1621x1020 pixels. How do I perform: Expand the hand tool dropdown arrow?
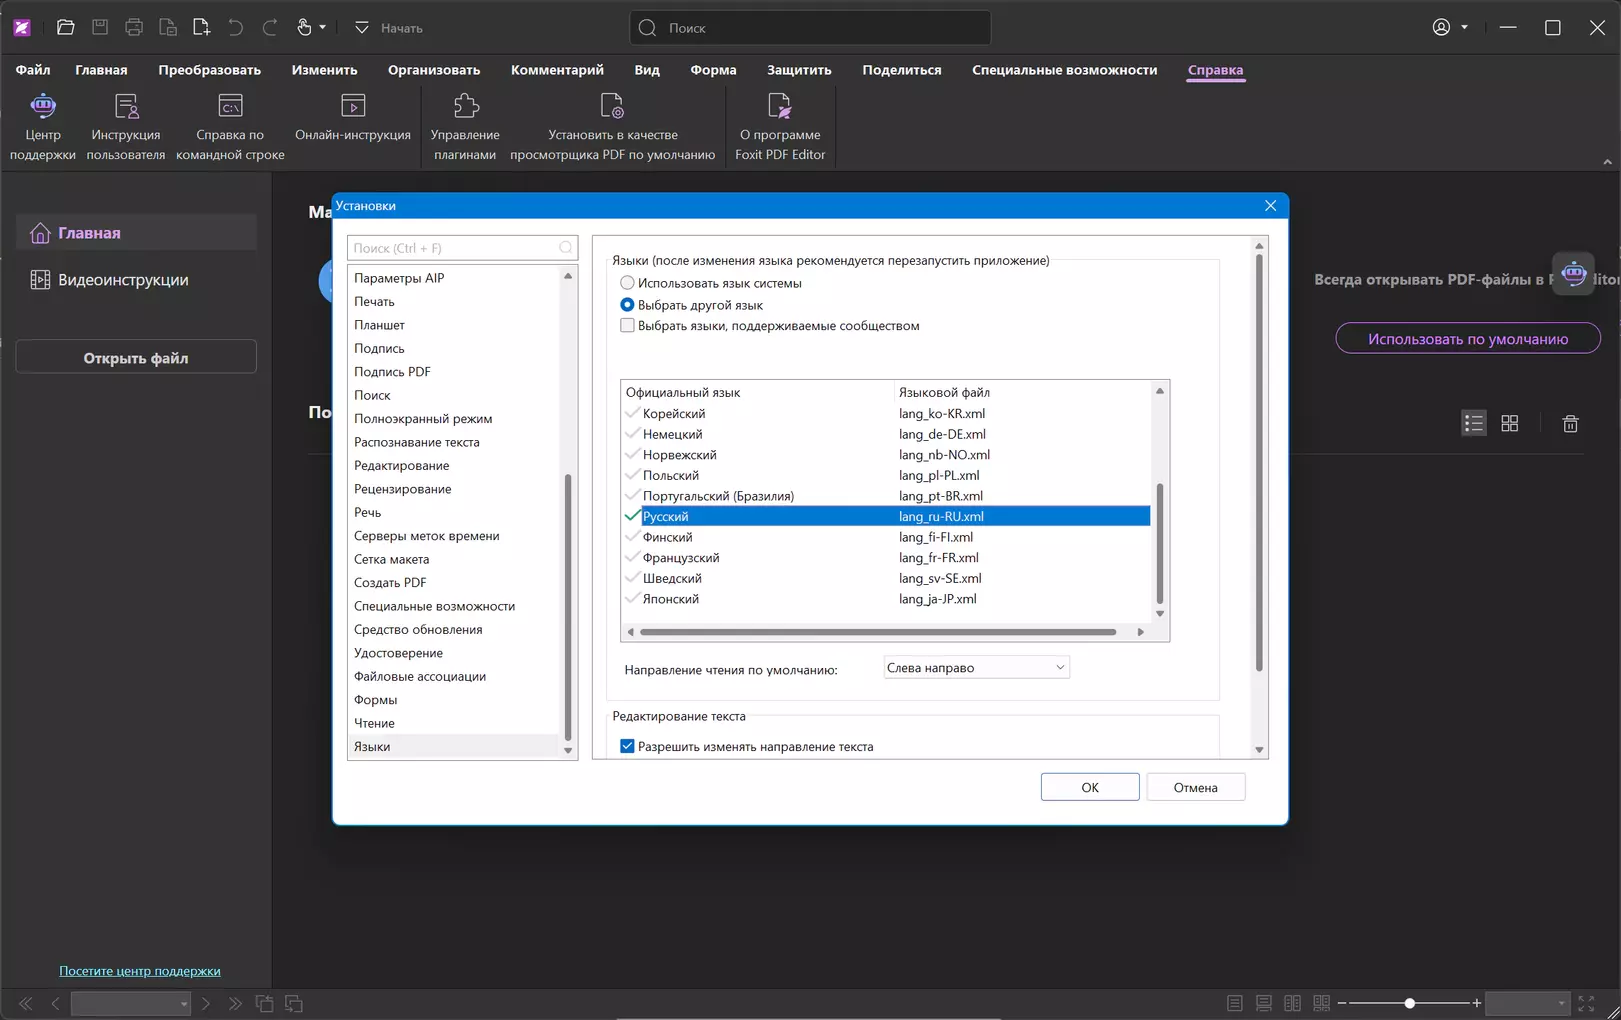pyautogui.click(x=322, y=28)
